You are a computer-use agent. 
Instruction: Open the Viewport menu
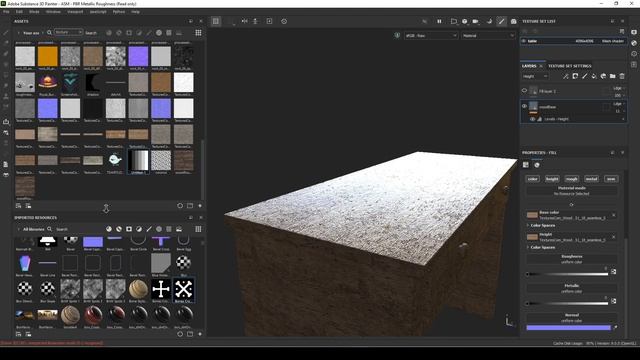75,12
